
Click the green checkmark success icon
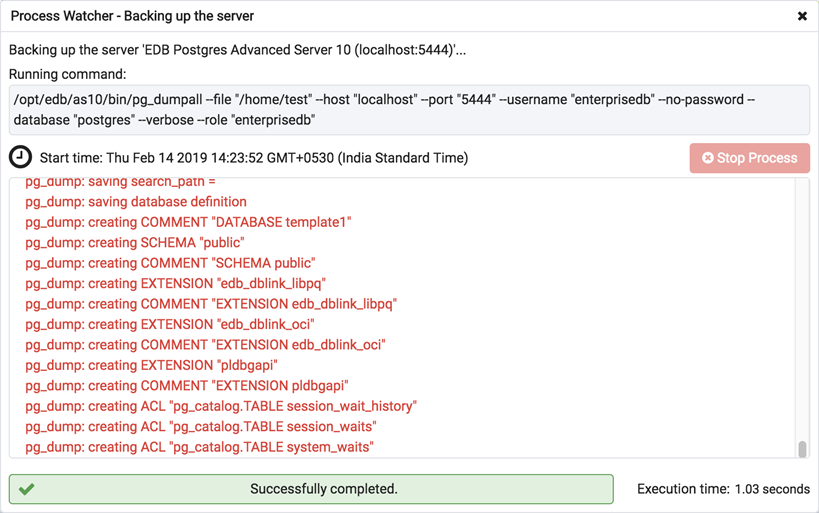pos(27,489)
